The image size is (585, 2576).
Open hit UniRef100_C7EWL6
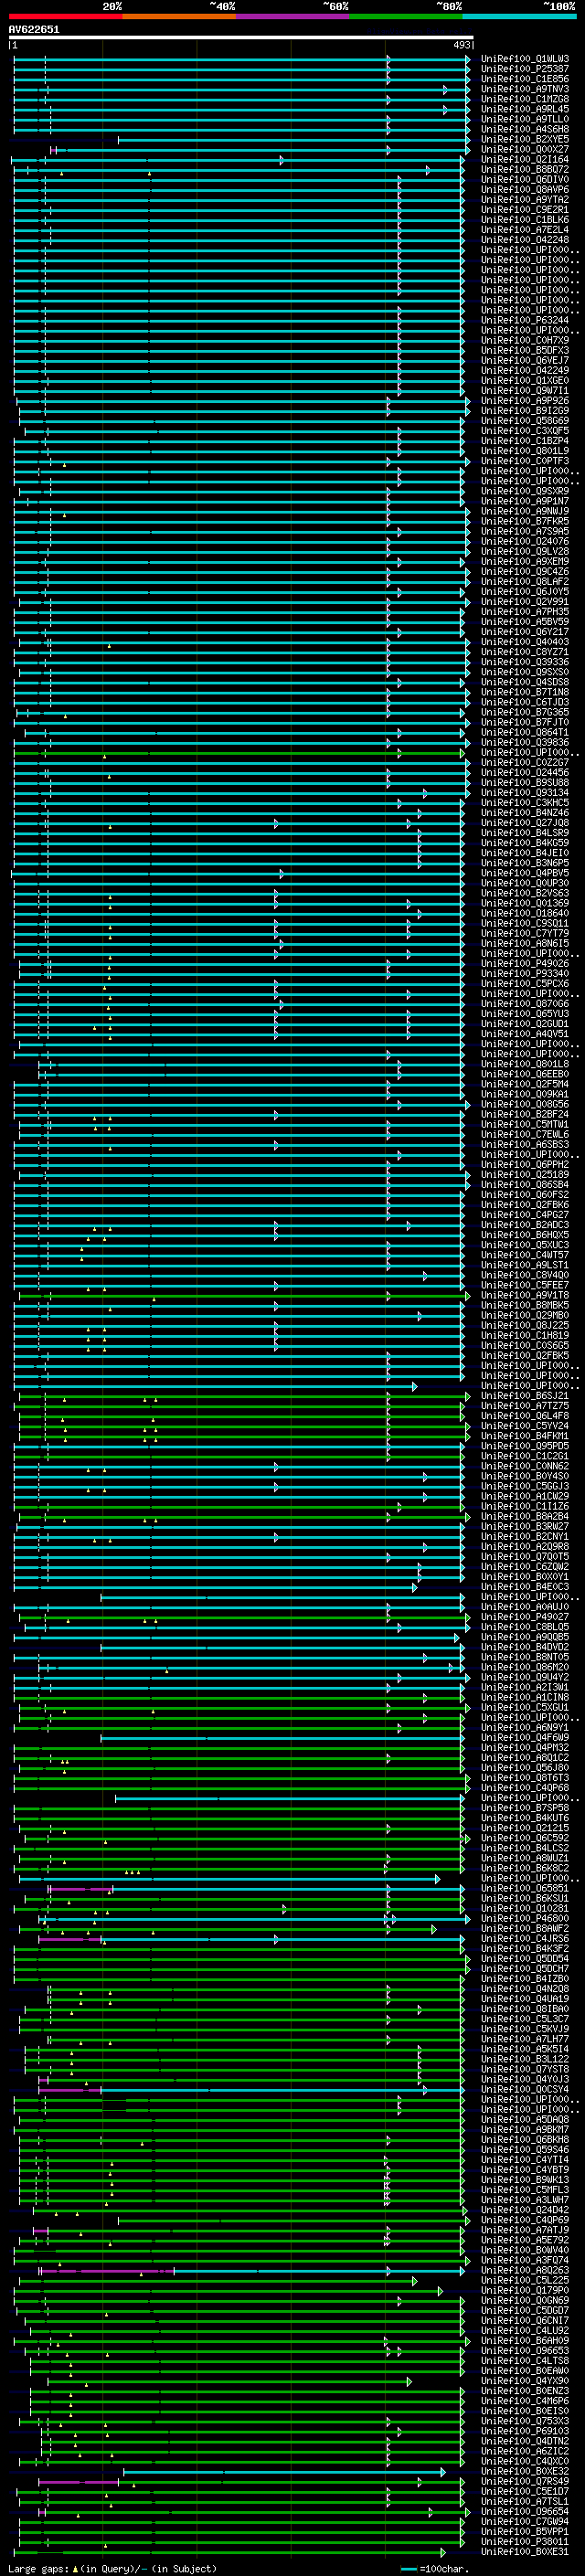click(525, 1134)
